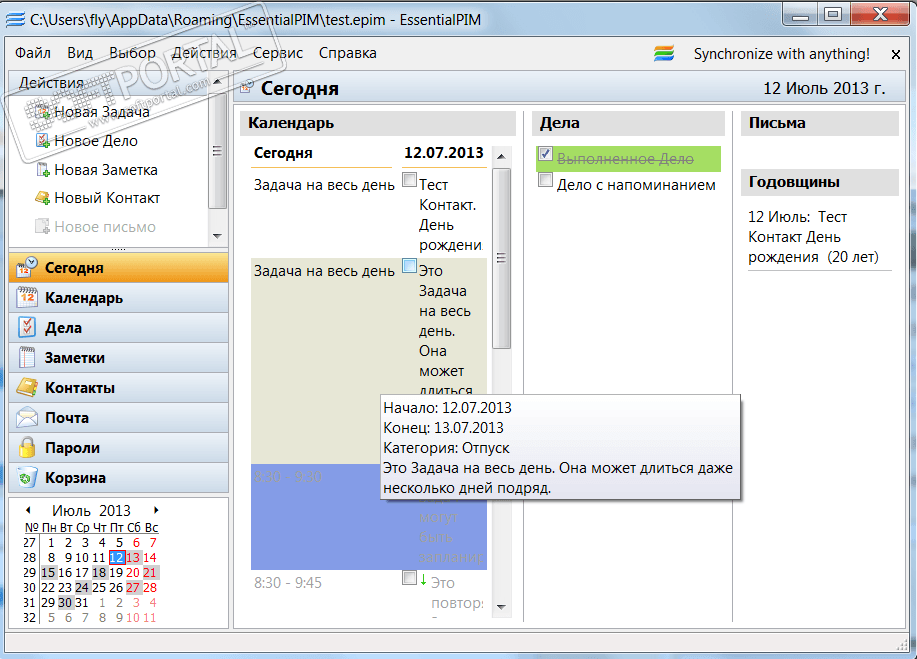Viewport: 917px width, 659px height.
Task: Click the Пароли padlock icon
Action: [27, 447]
